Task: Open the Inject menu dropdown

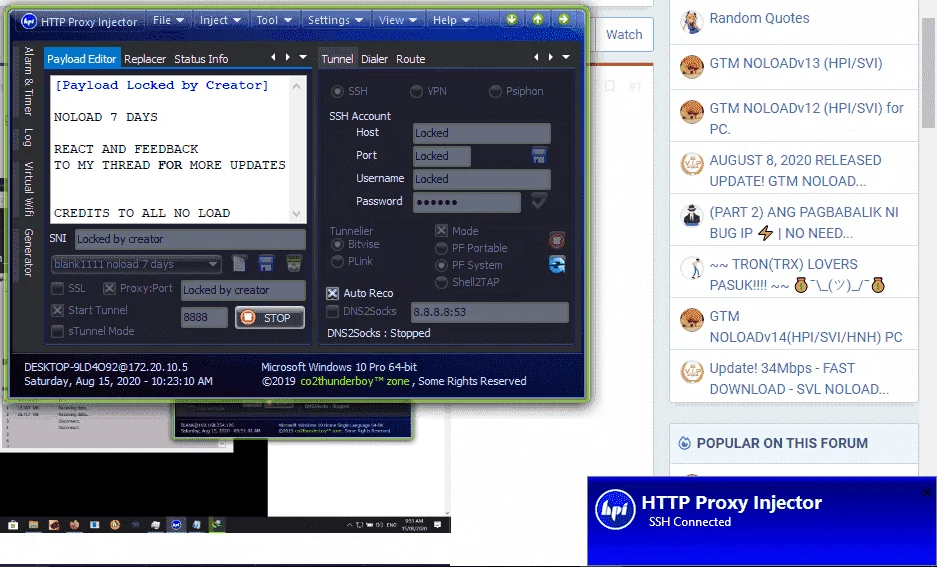Action: tap(220, 20)
